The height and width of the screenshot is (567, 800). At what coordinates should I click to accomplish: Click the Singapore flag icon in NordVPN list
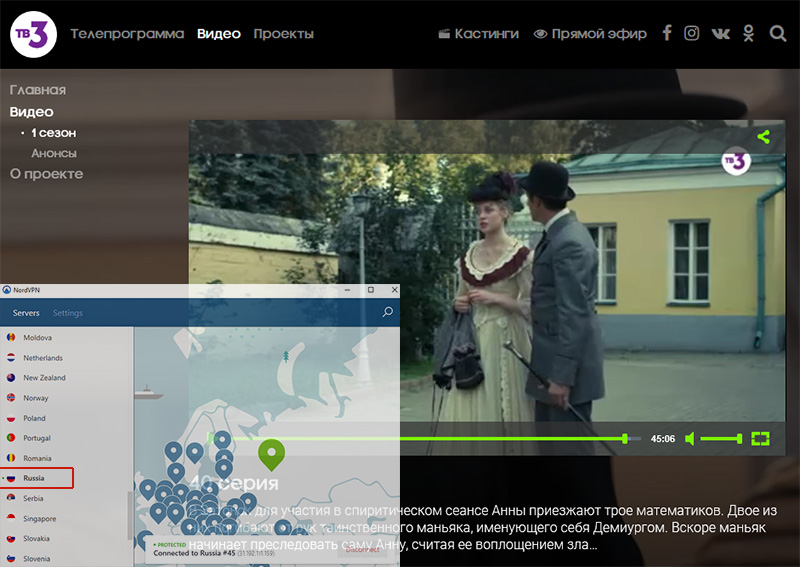click(11, 519)
